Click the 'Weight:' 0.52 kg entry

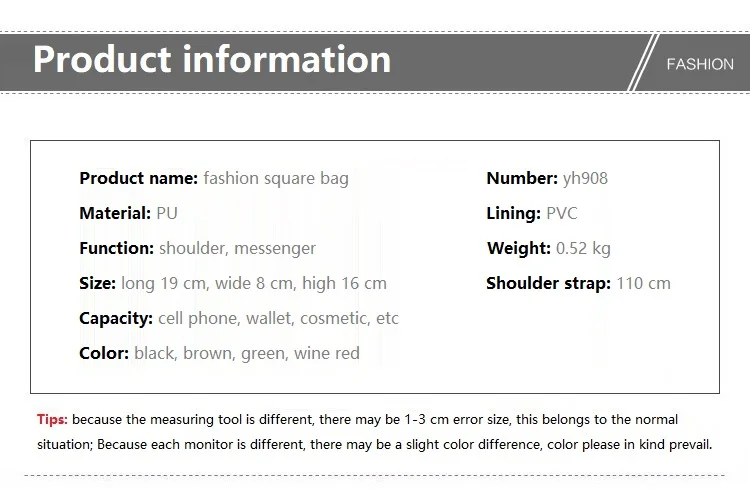point(549,248)
